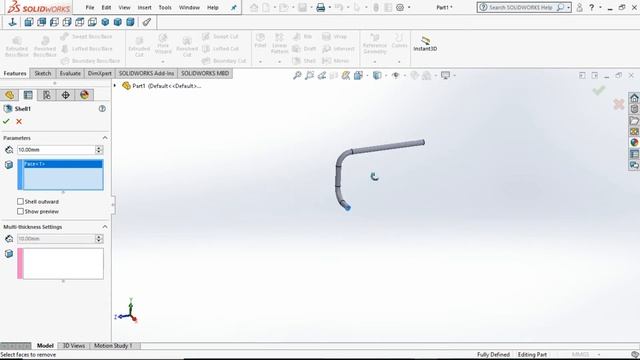Viewport: 640px width, 360px height.
Task: Click the Normal To view icon
Action: coord(12,22)
